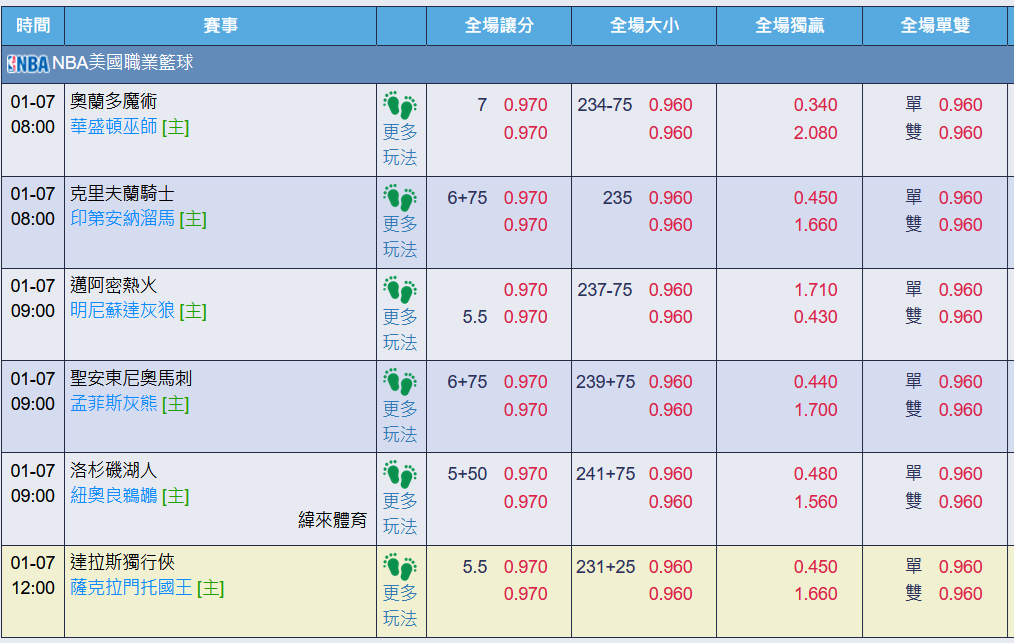The image size is (1014, 643).
Task: Click footprint icon for Miami Heat game
Action: [x=400, y=290]
